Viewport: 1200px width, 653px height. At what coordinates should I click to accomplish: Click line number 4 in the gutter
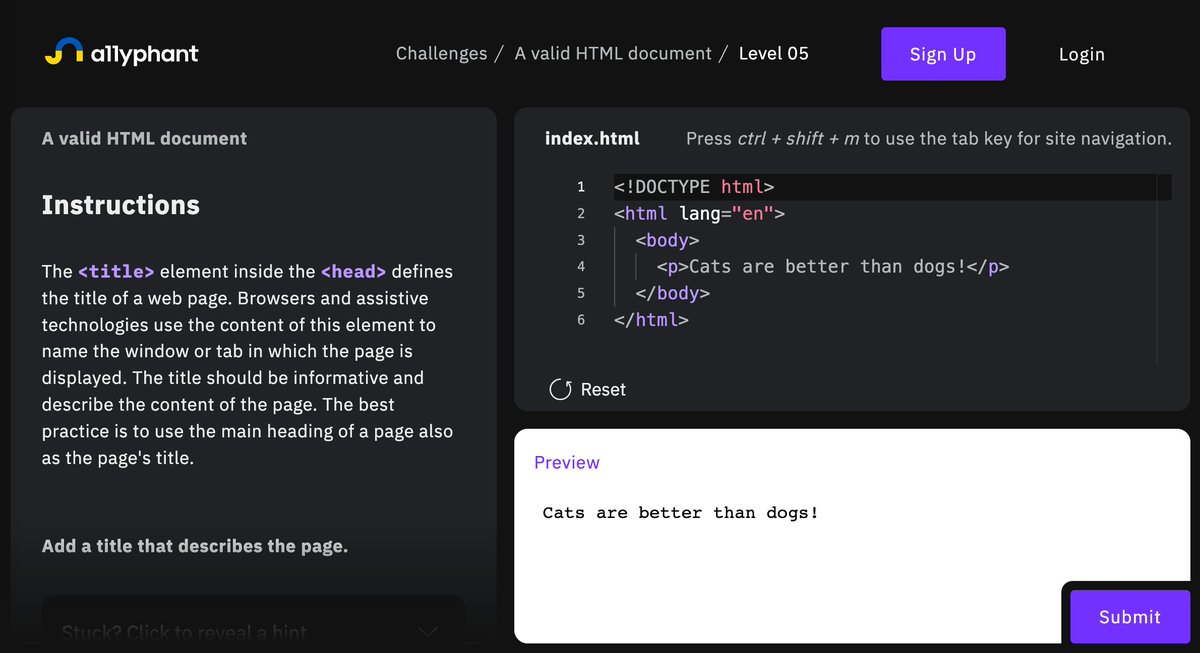point(580,267)
